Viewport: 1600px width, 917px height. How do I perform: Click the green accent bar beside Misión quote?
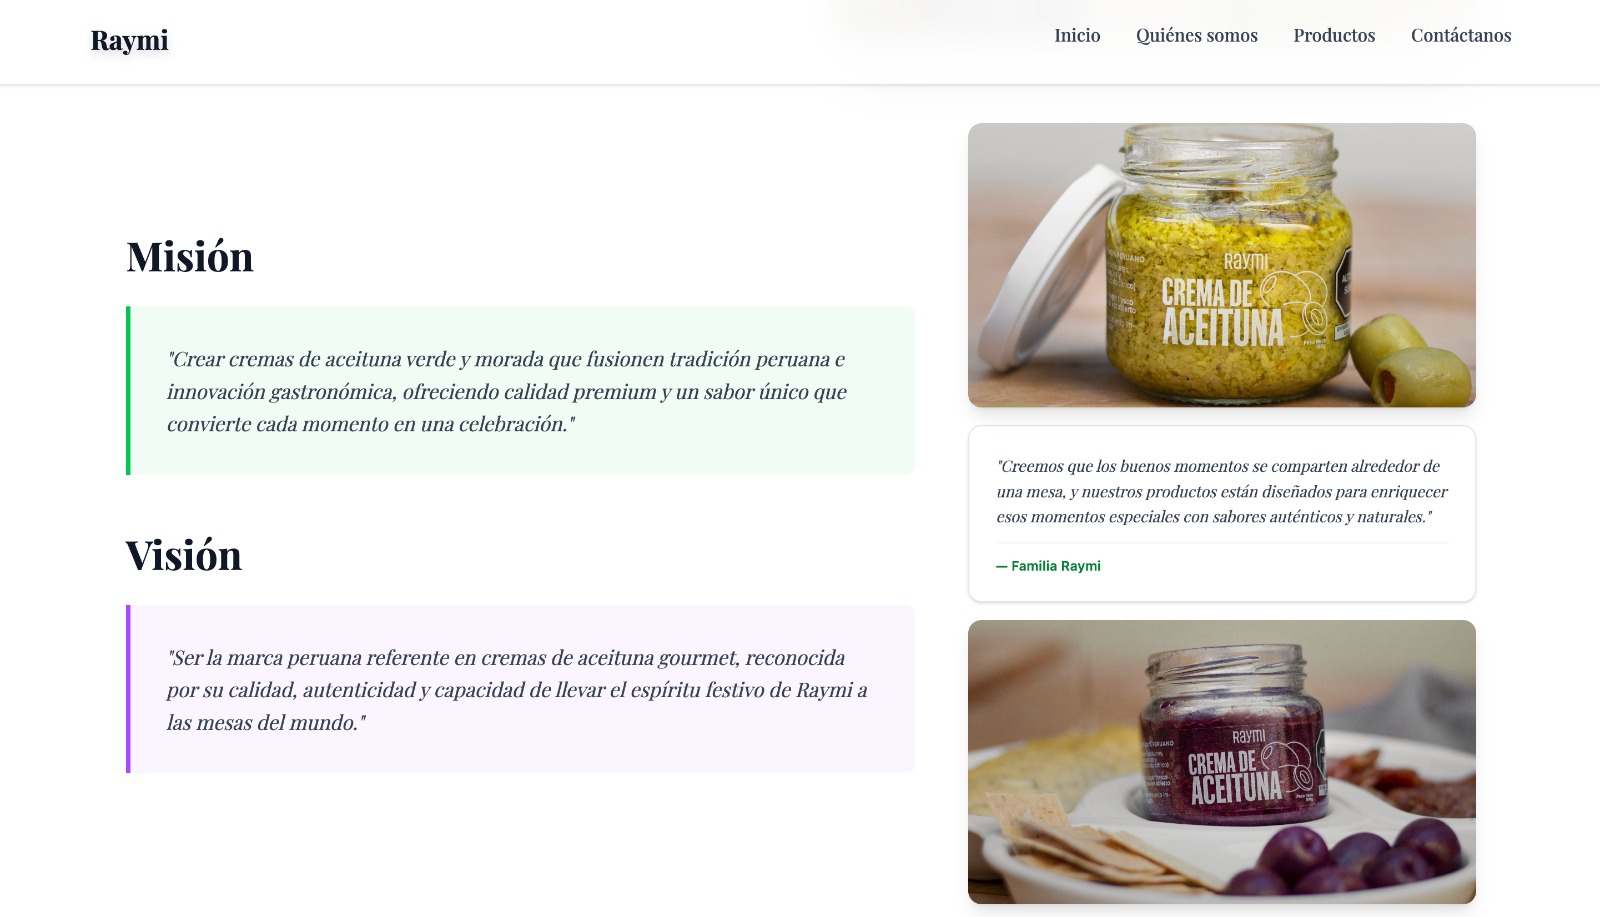pyautogui.click(x=128, y=391)
